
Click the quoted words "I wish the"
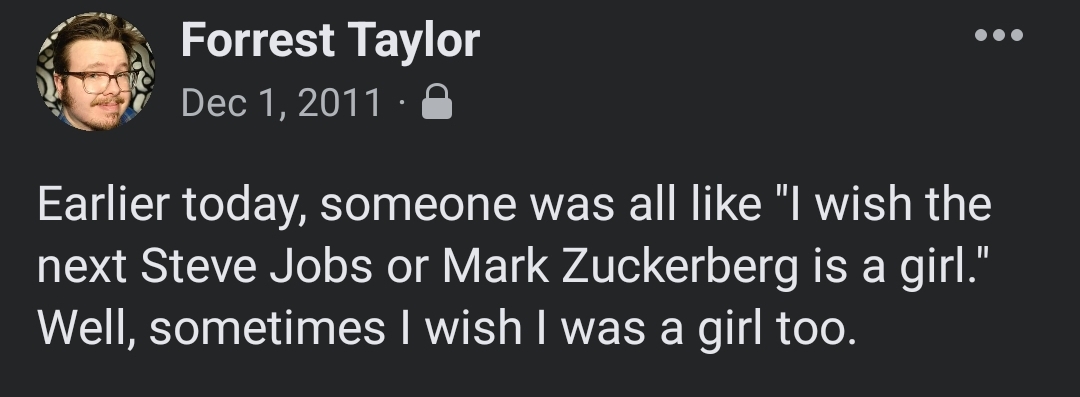892,204
